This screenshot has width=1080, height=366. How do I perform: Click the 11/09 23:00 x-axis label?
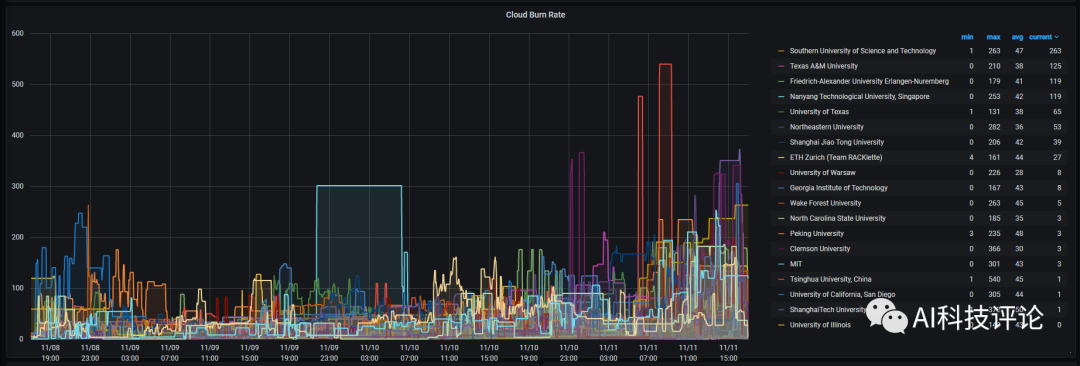coord(329,354)
